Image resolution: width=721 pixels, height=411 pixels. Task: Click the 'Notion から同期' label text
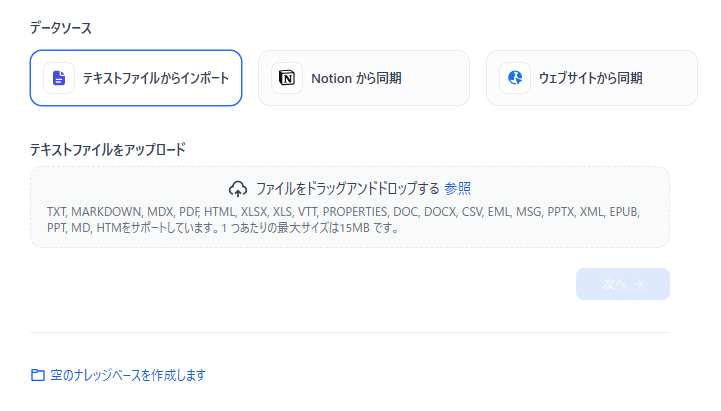click(356, 79)
